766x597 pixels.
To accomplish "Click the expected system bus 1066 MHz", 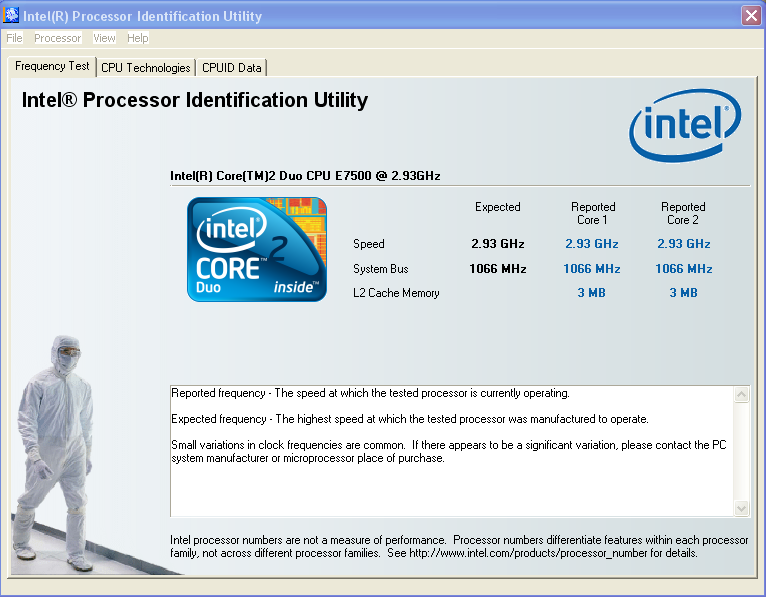I will pos(498,269).
